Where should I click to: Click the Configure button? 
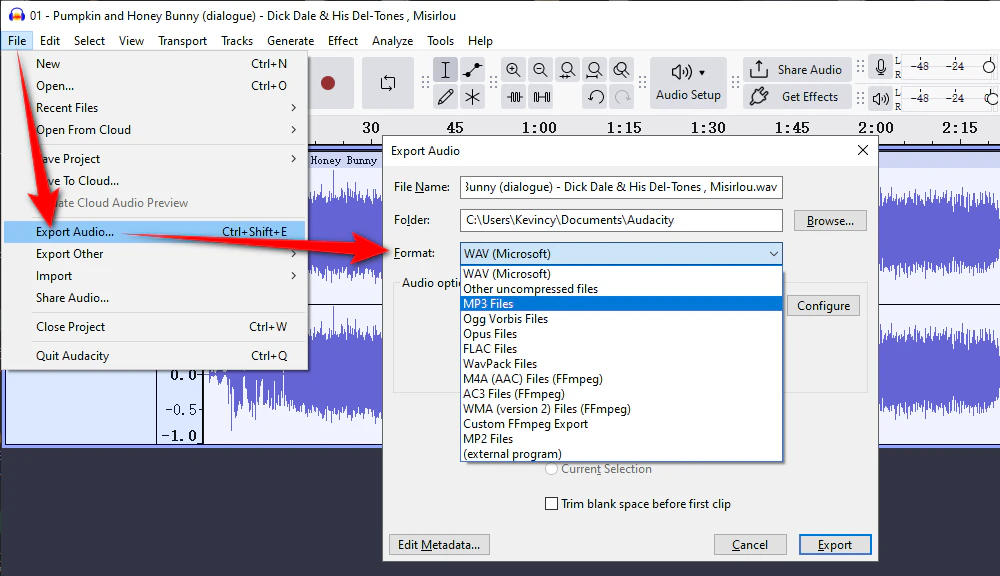[x=823, y=306]
